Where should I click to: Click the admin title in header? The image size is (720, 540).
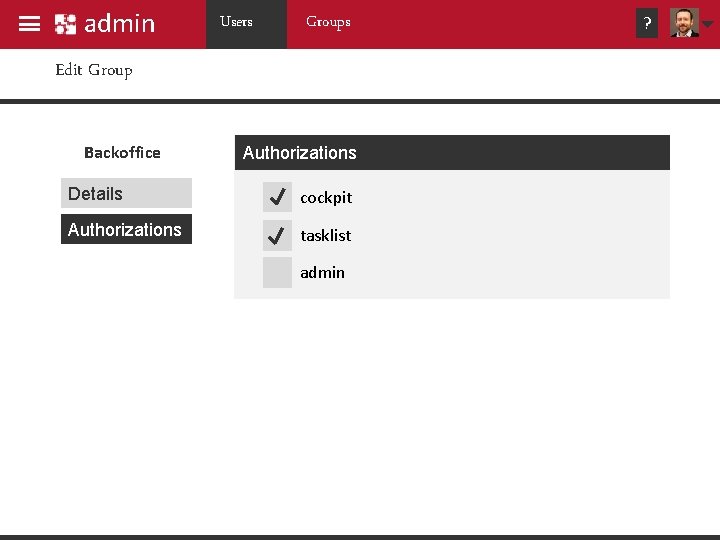pos(120,24)
